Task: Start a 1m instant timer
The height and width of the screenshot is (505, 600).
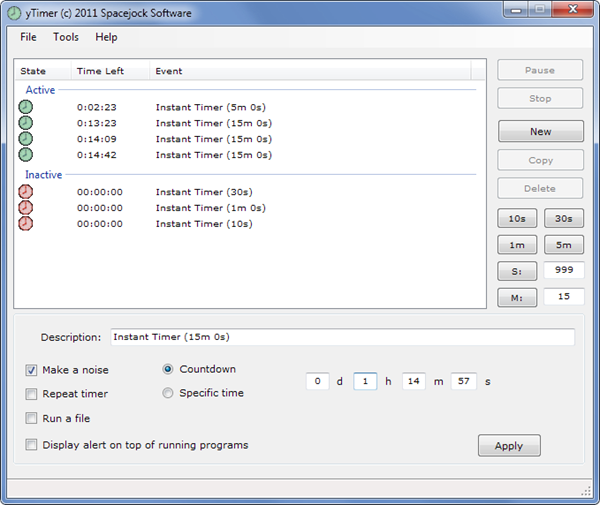Action: tap(517, 245)
